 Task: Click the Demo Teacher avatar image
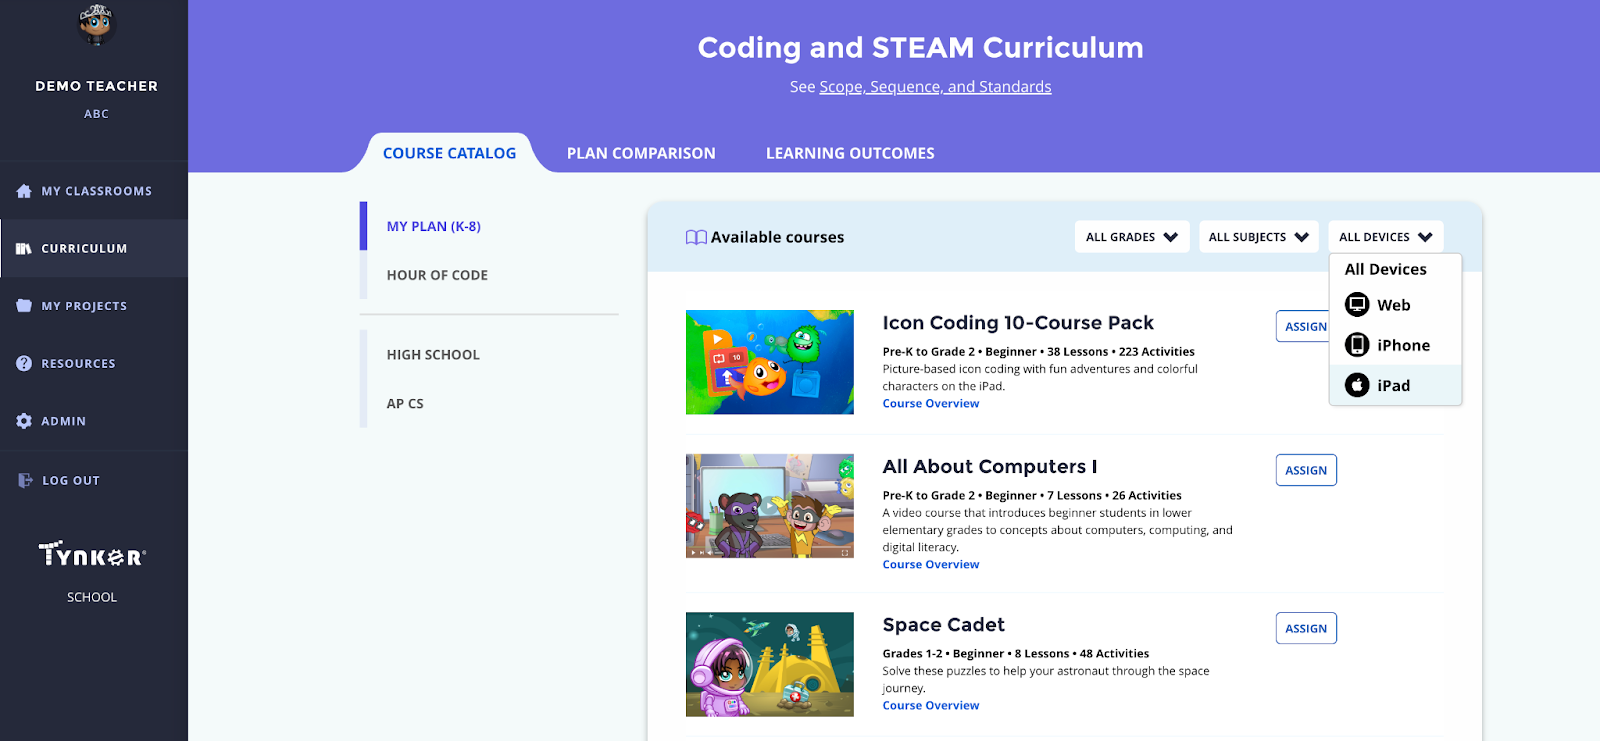[x=96, y=25]
